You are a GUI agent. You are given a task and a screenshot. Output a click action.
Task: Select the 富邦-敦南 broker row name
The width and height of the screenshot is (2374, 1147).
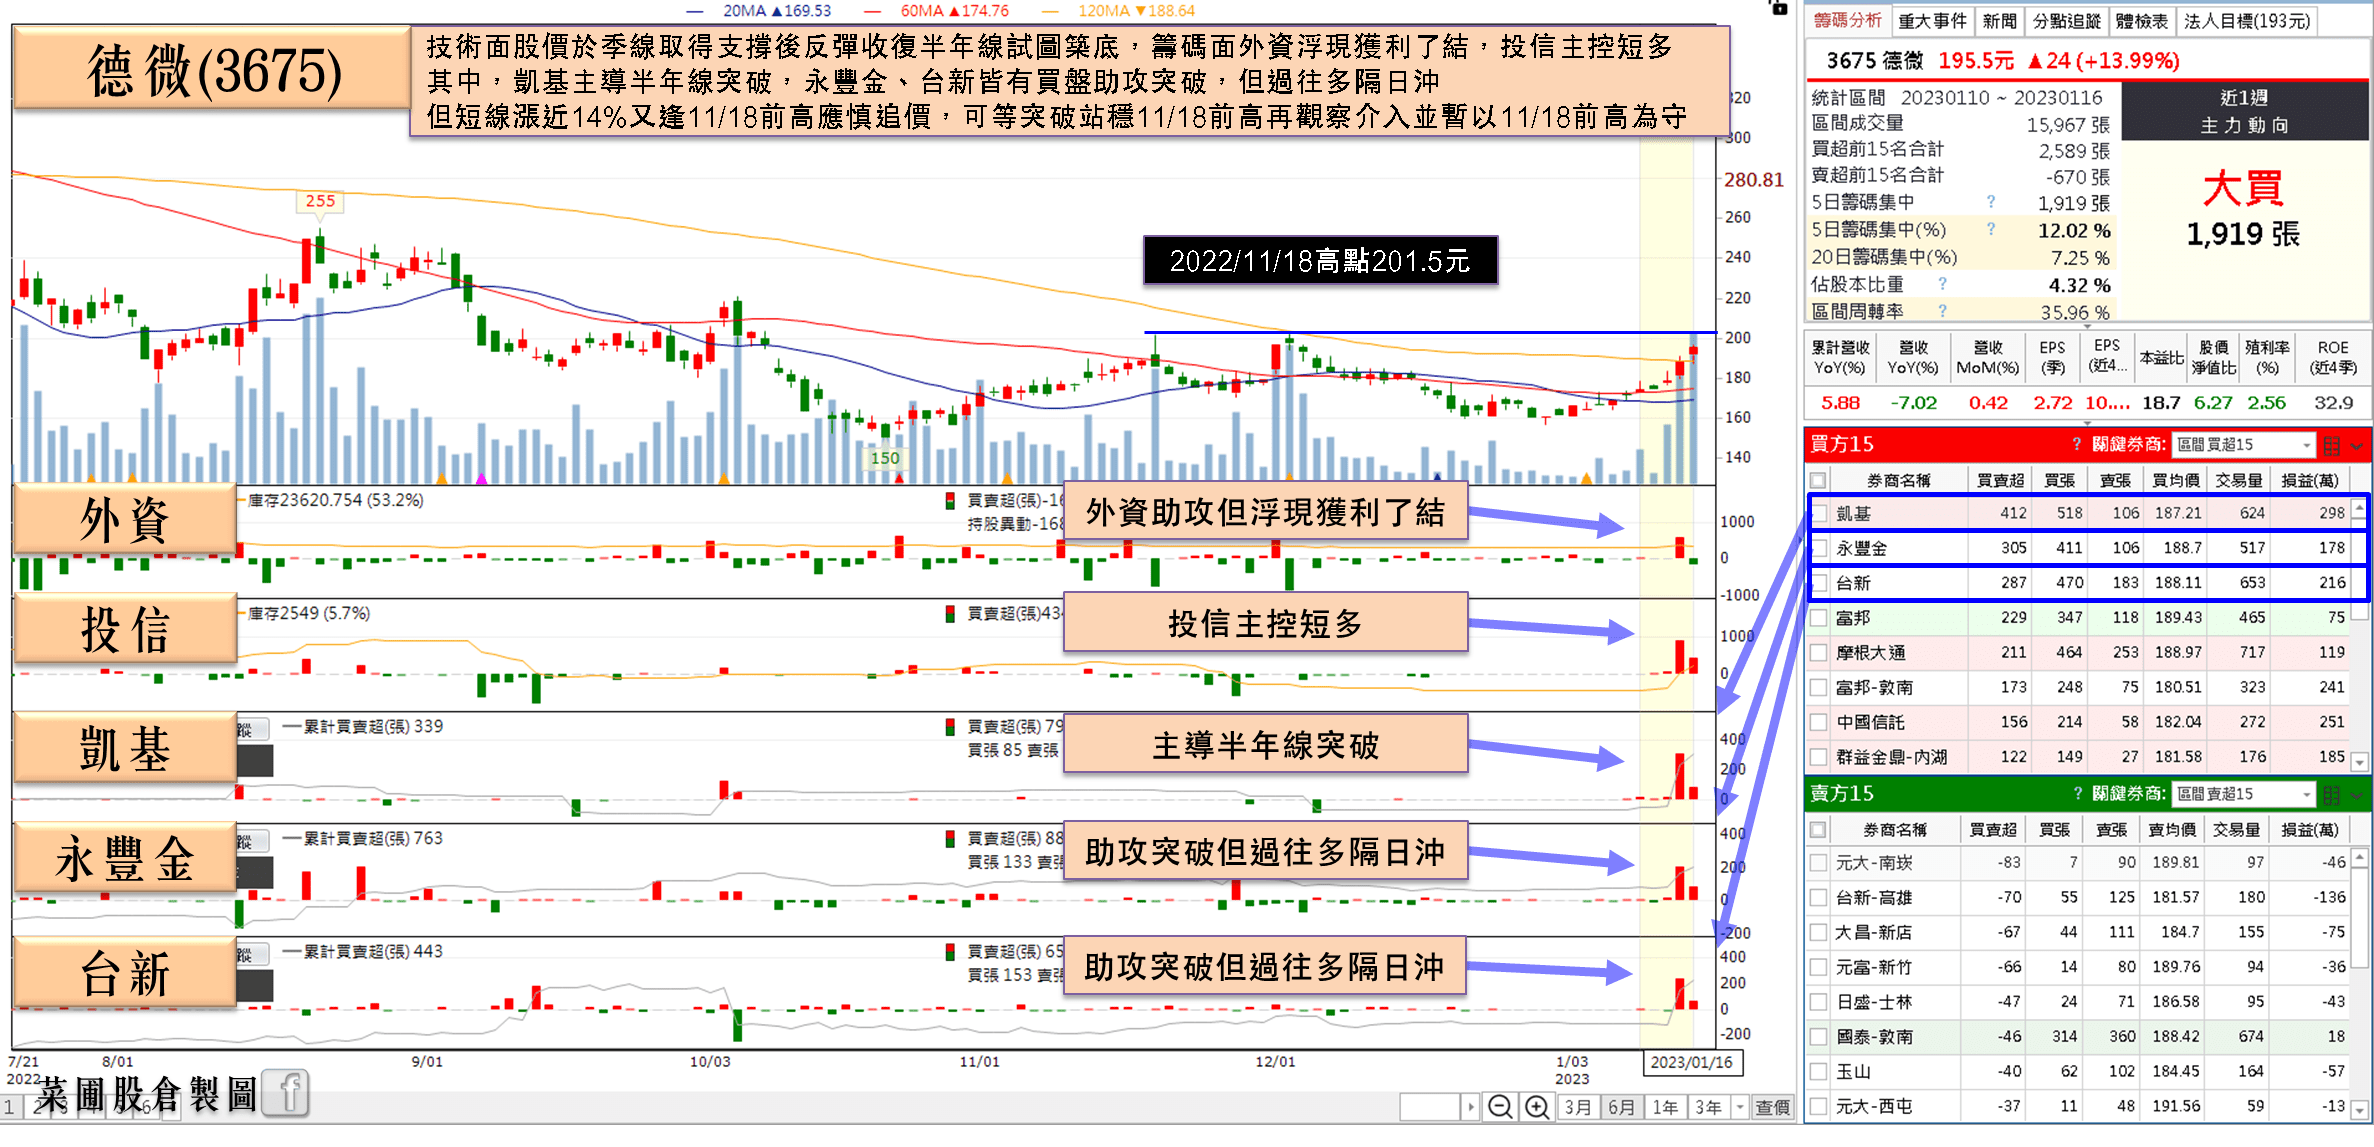coord(1874,688)
